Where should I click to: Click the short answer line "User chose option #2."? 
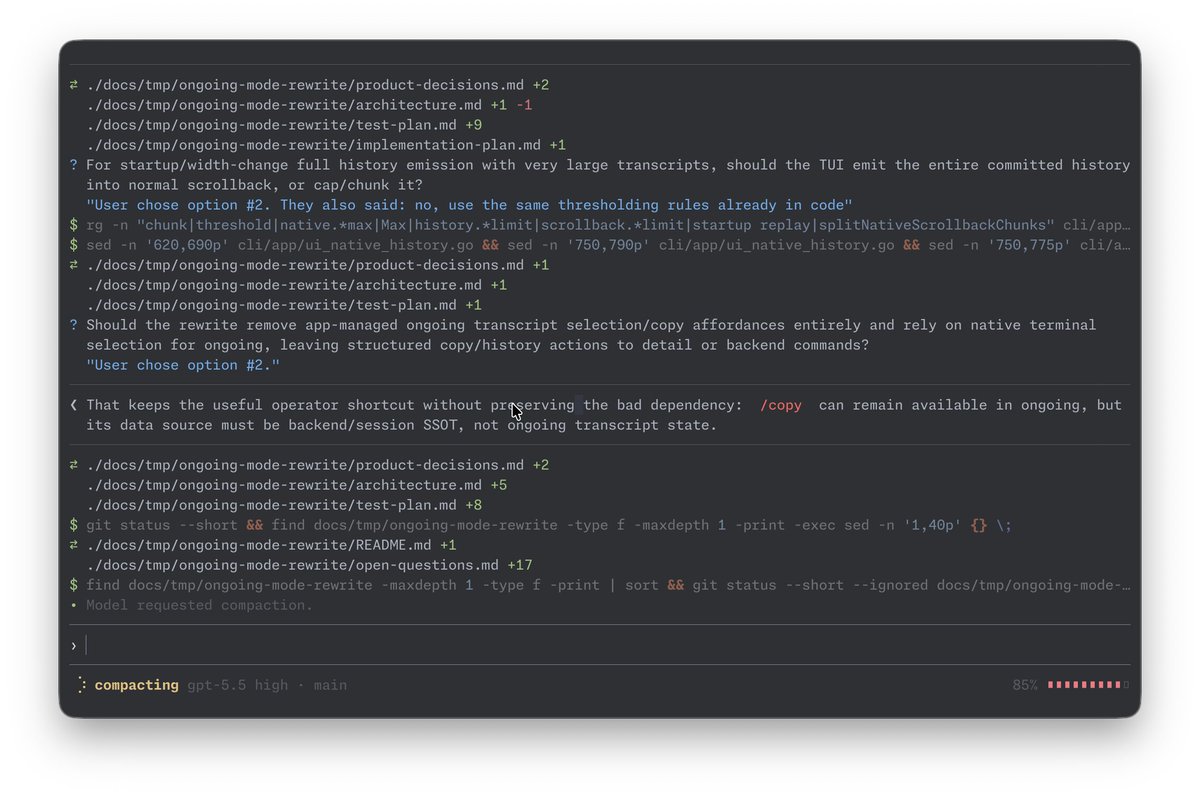click(x=183, y=365)
